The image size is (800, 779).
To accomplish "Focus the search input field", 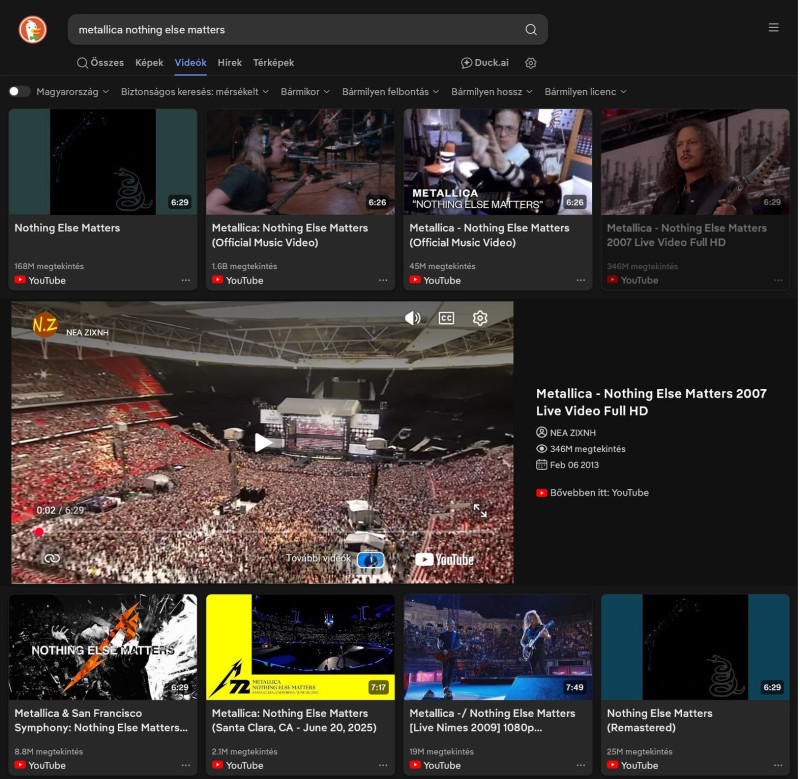I will coord(298,30).
